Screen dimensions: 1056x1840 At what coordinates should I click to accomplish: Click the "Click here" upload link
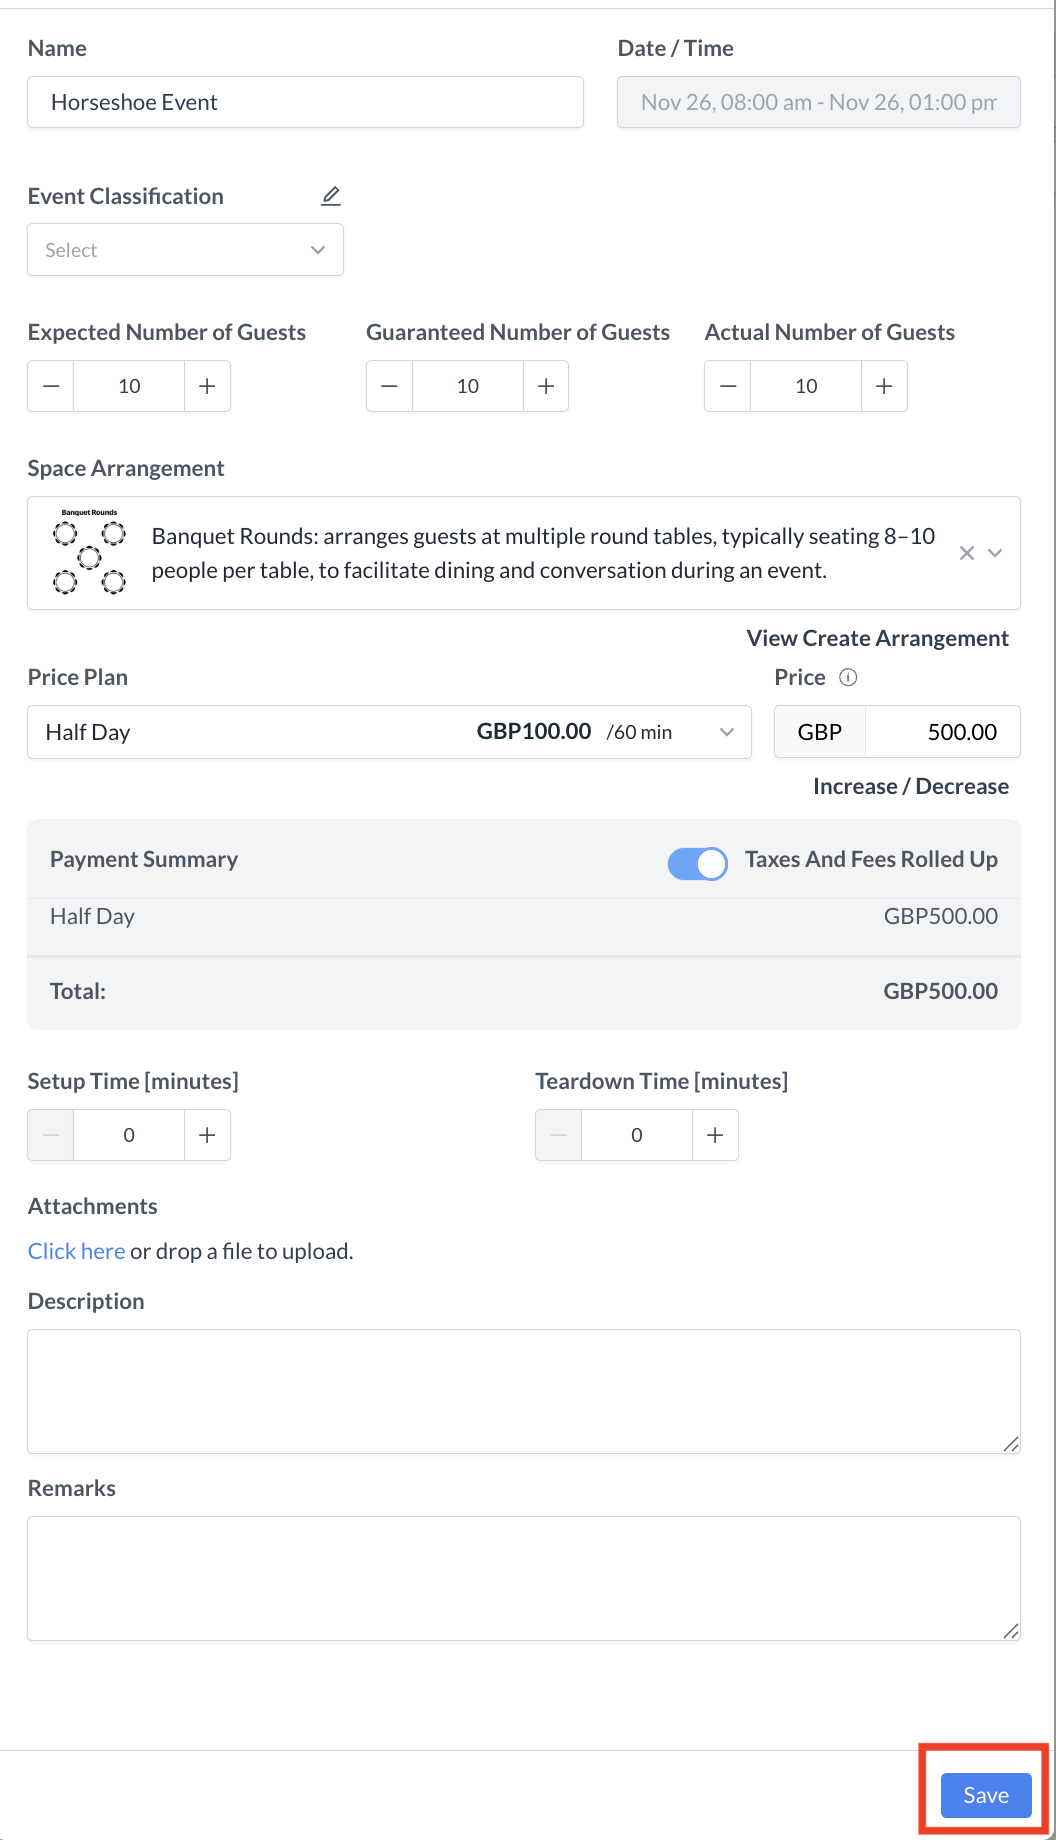point(76,1251)
